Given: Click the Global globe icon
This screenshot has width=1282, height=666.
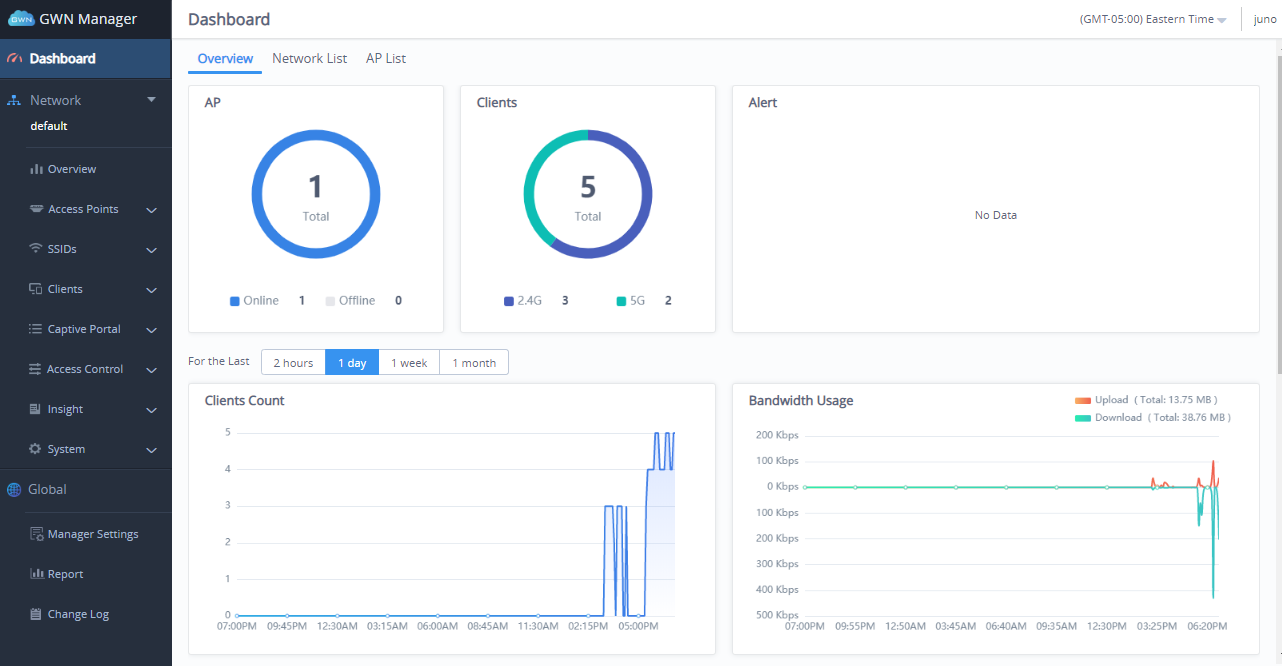Looking at the screenshot, I should tap(14, 490).
